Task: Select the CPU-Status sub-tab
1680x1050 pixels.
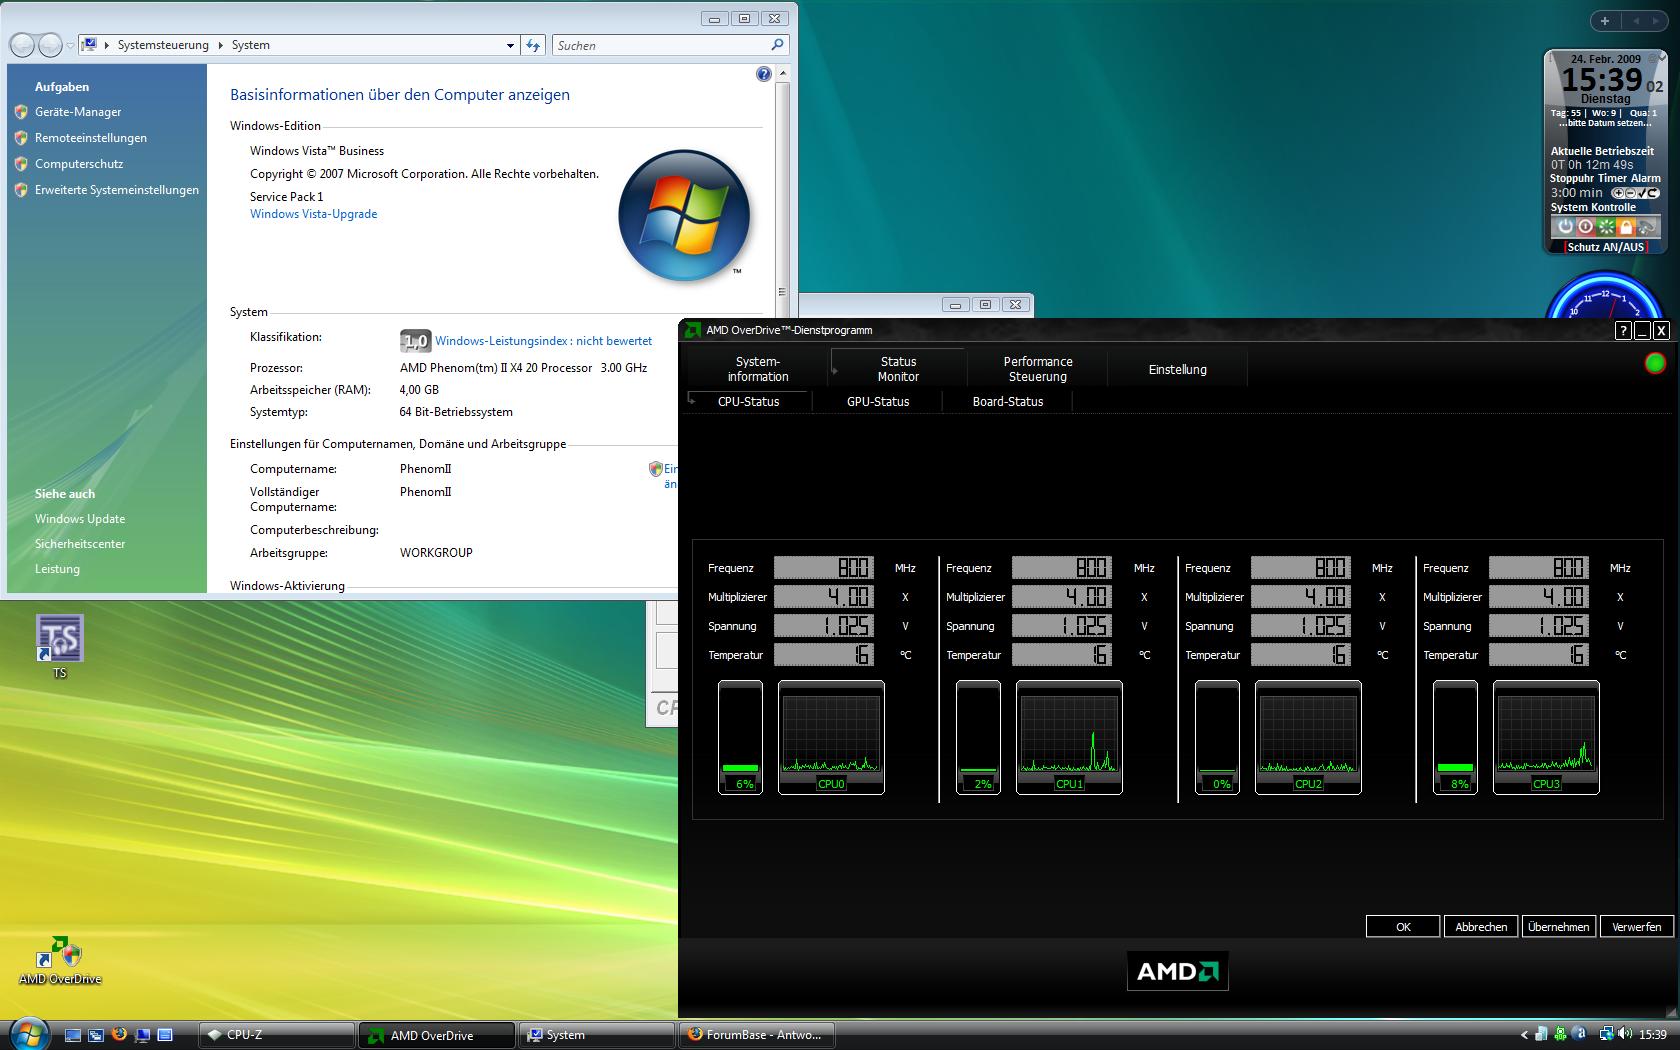Action: 749,401
